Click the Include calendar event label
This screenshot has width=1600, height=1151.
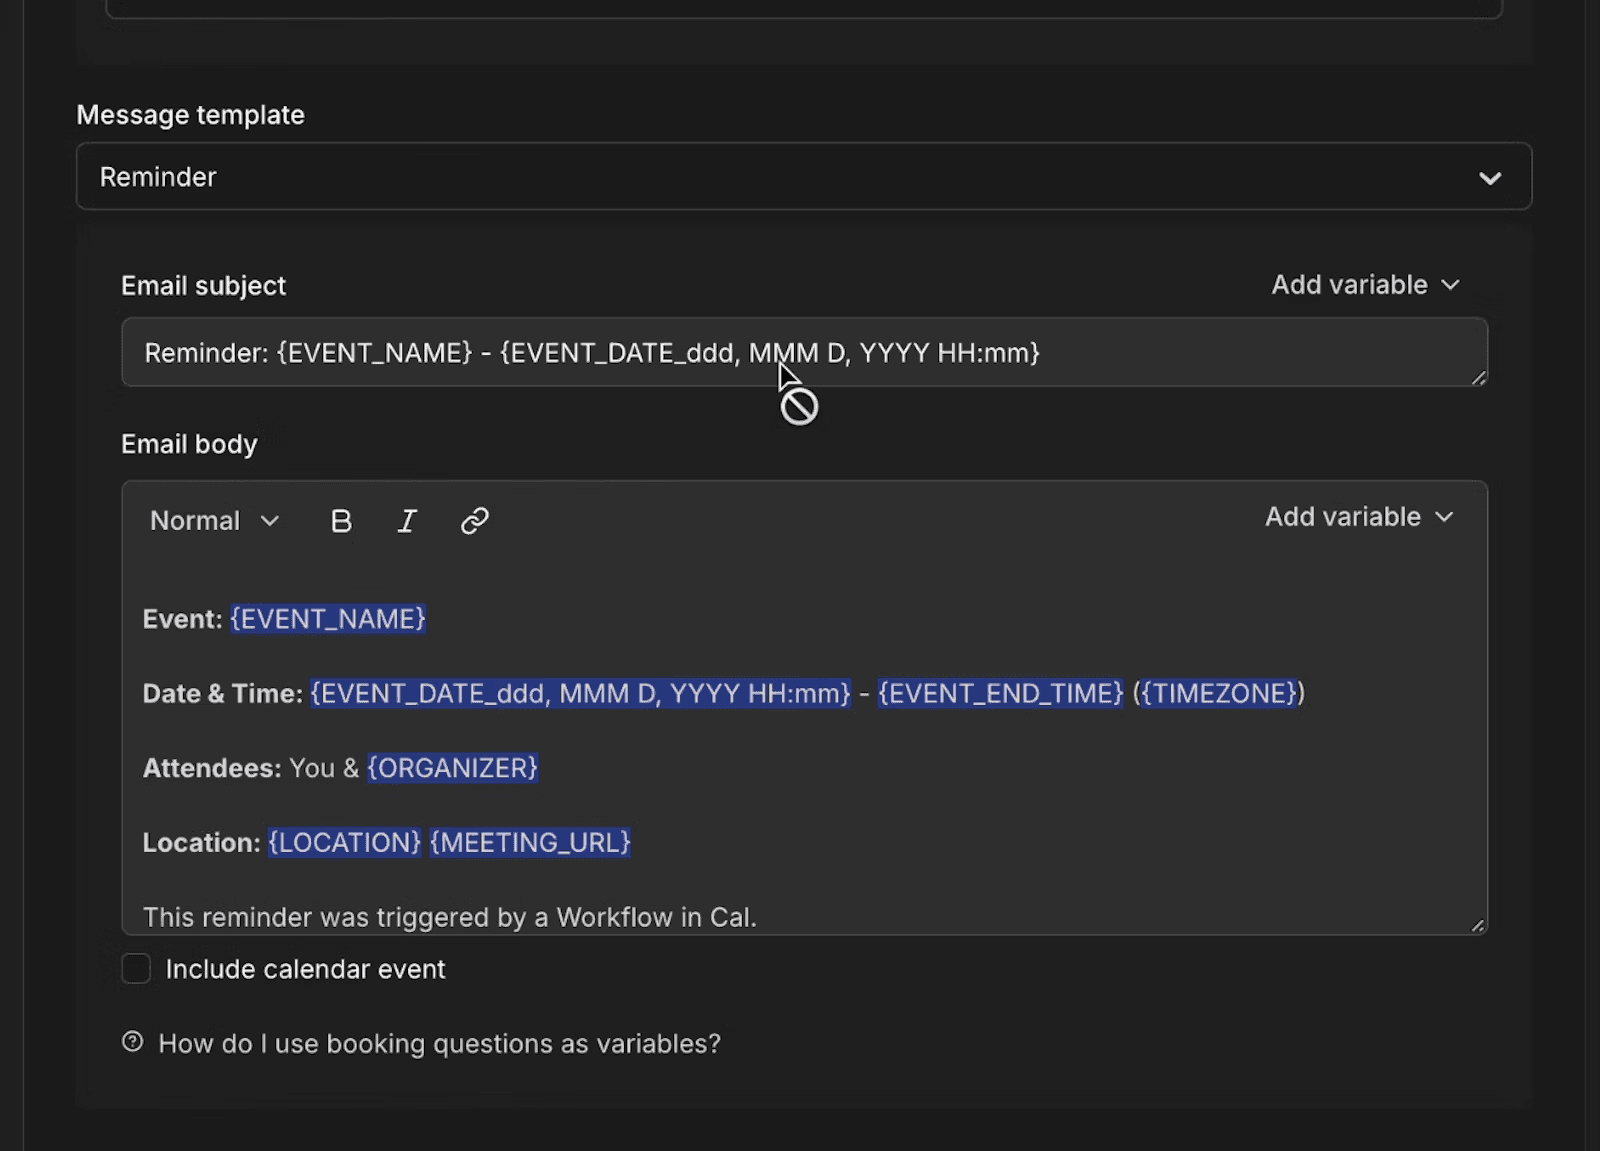click(305, 969)
